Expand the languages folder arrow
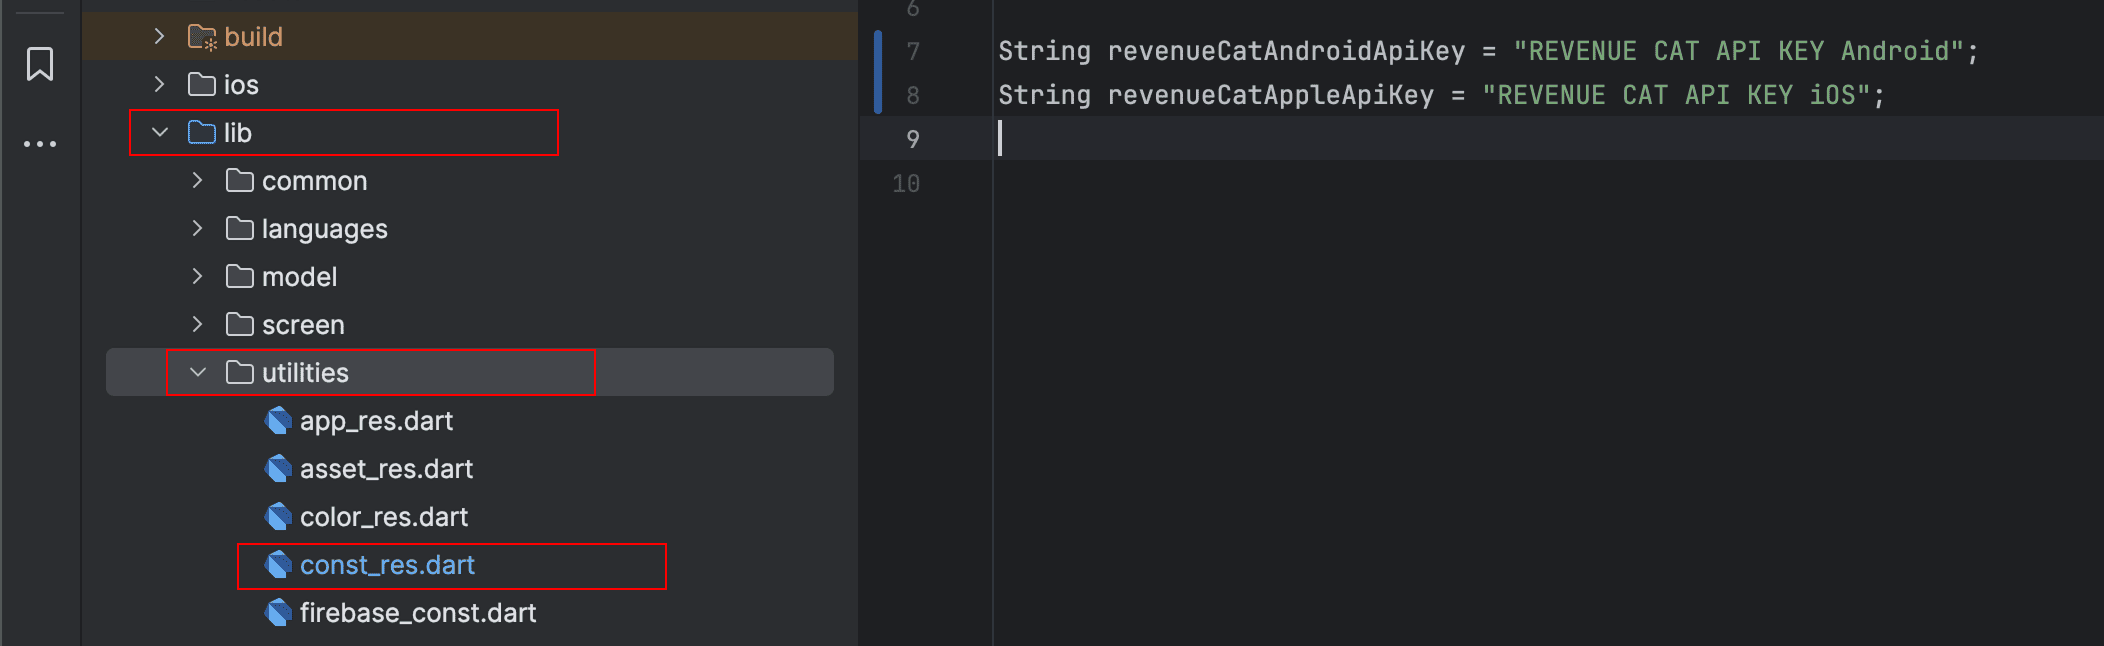The image size is (2104, 646). (x=198, y=229)
